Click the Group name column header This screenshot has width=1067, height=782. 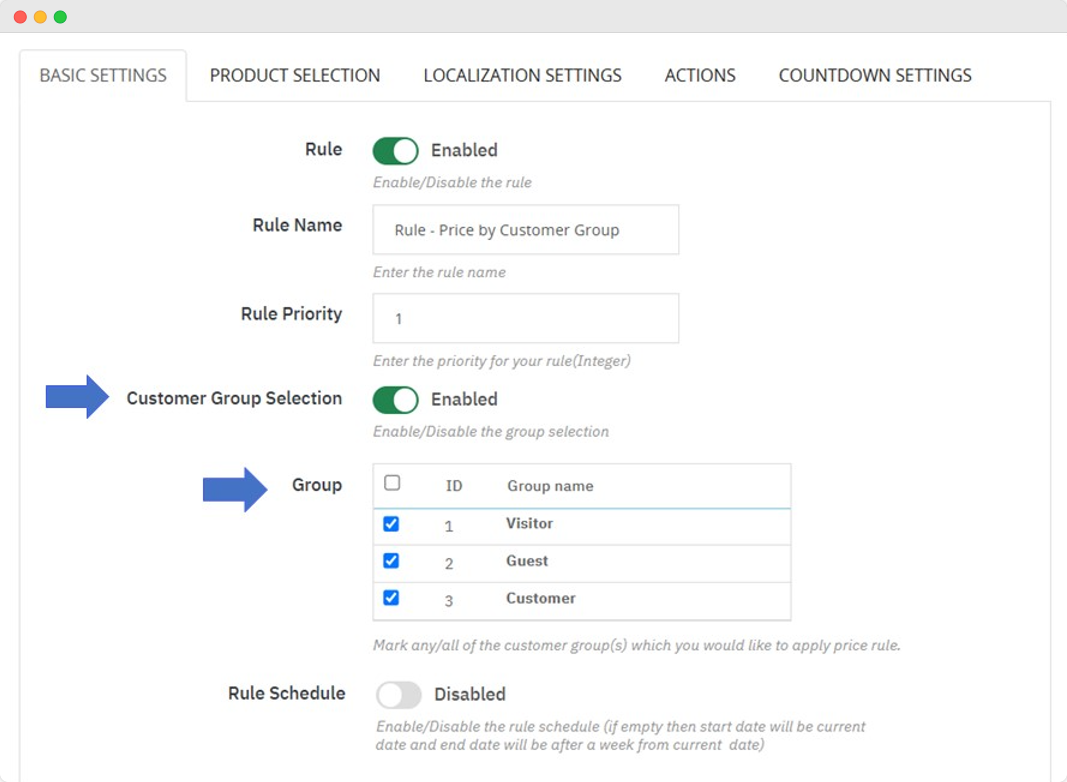pos(550,486)
